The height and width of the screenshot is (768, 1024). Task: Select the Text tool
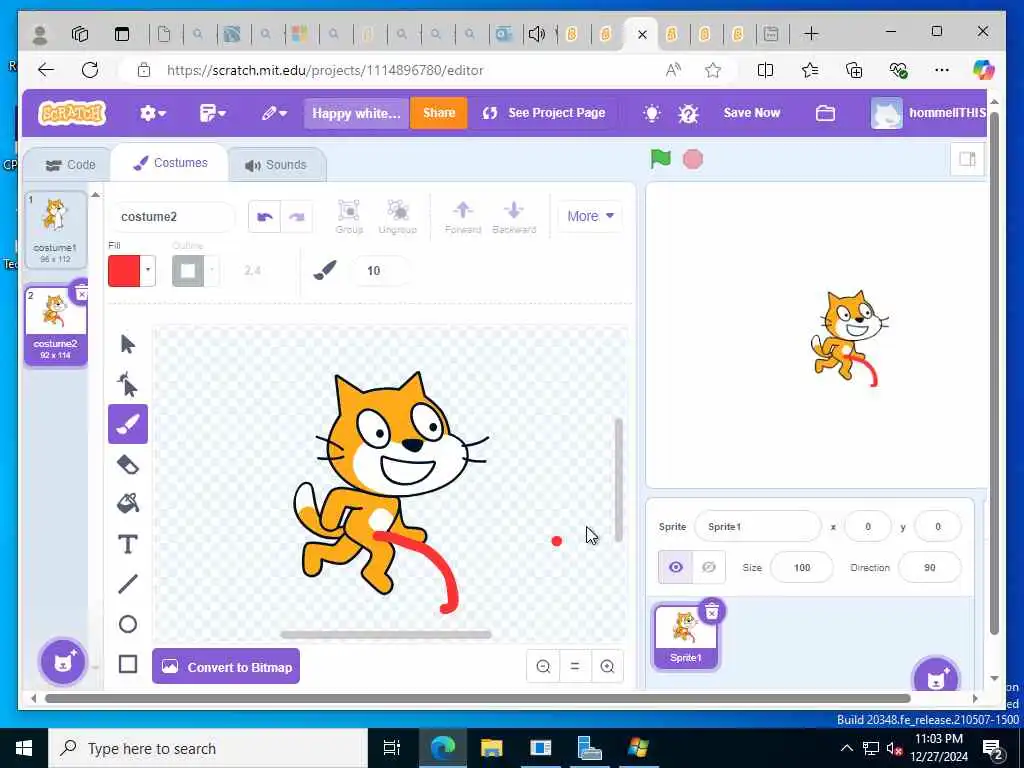click(x=127, y=544)
